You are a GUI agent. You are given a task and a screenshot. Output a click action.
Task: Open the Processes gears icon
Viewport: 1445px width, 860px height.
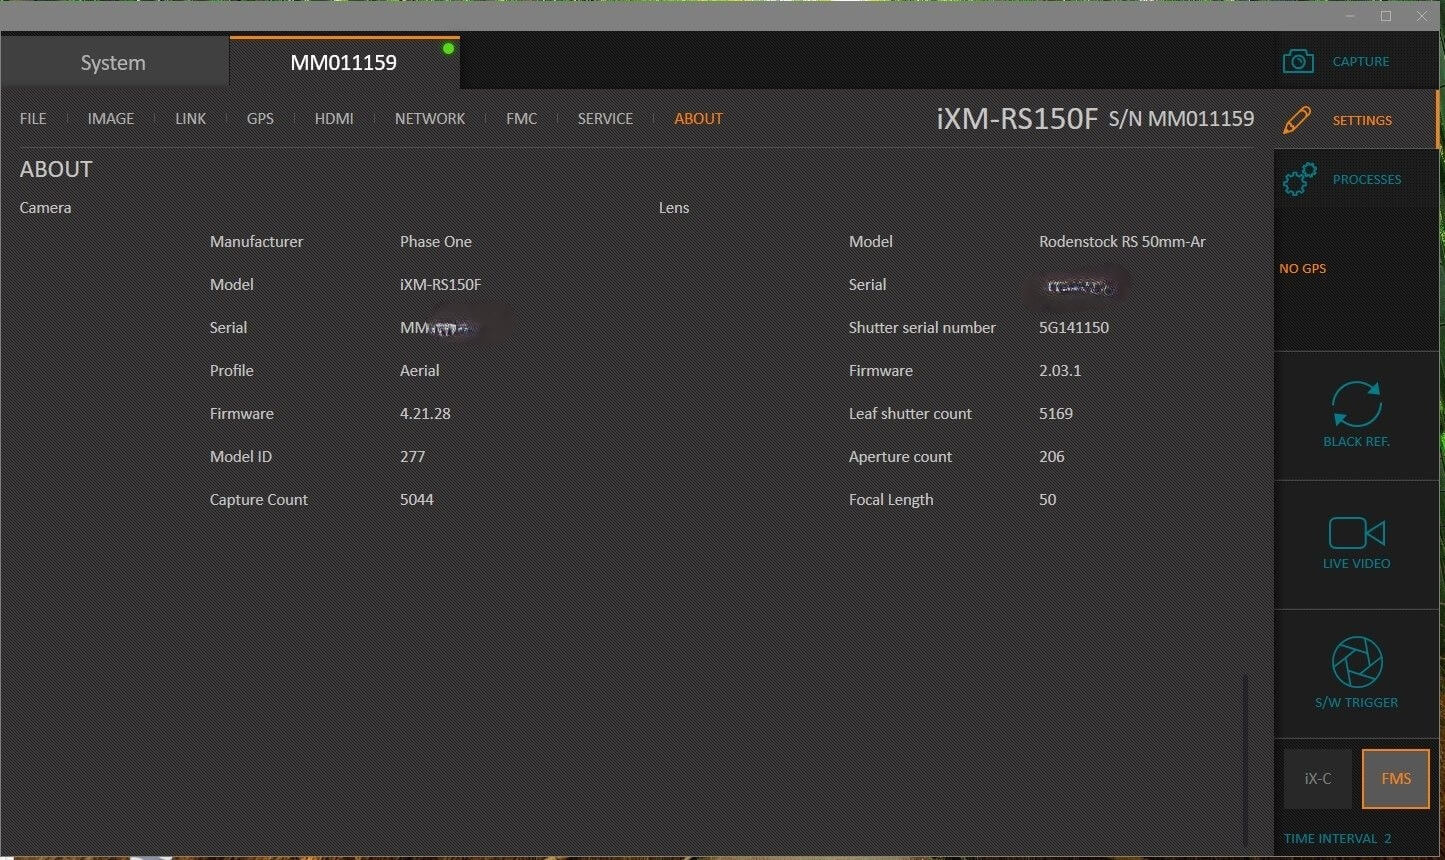[1299, 180]
